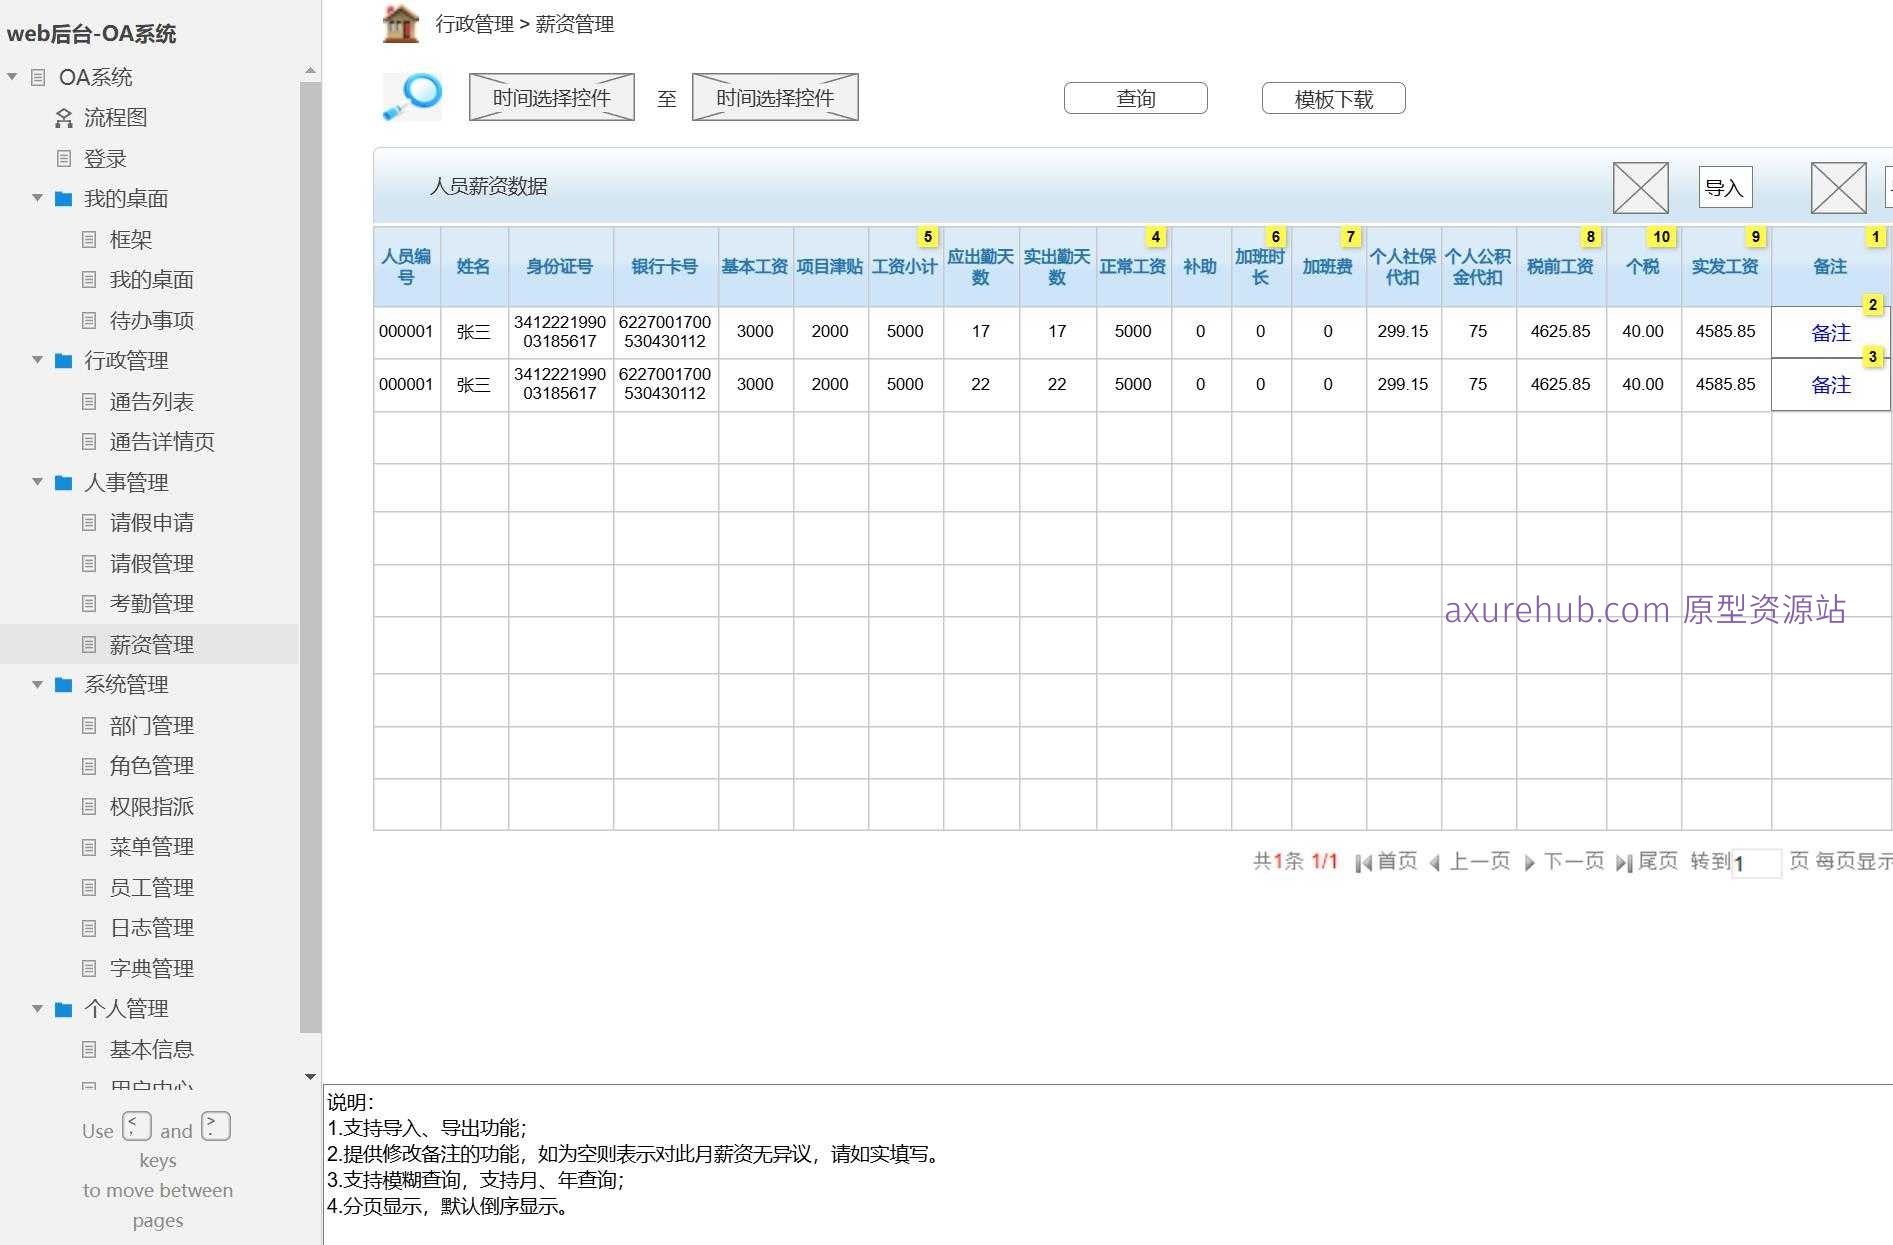
Task: Click the 导入 import button
Action: point(1725,187)
